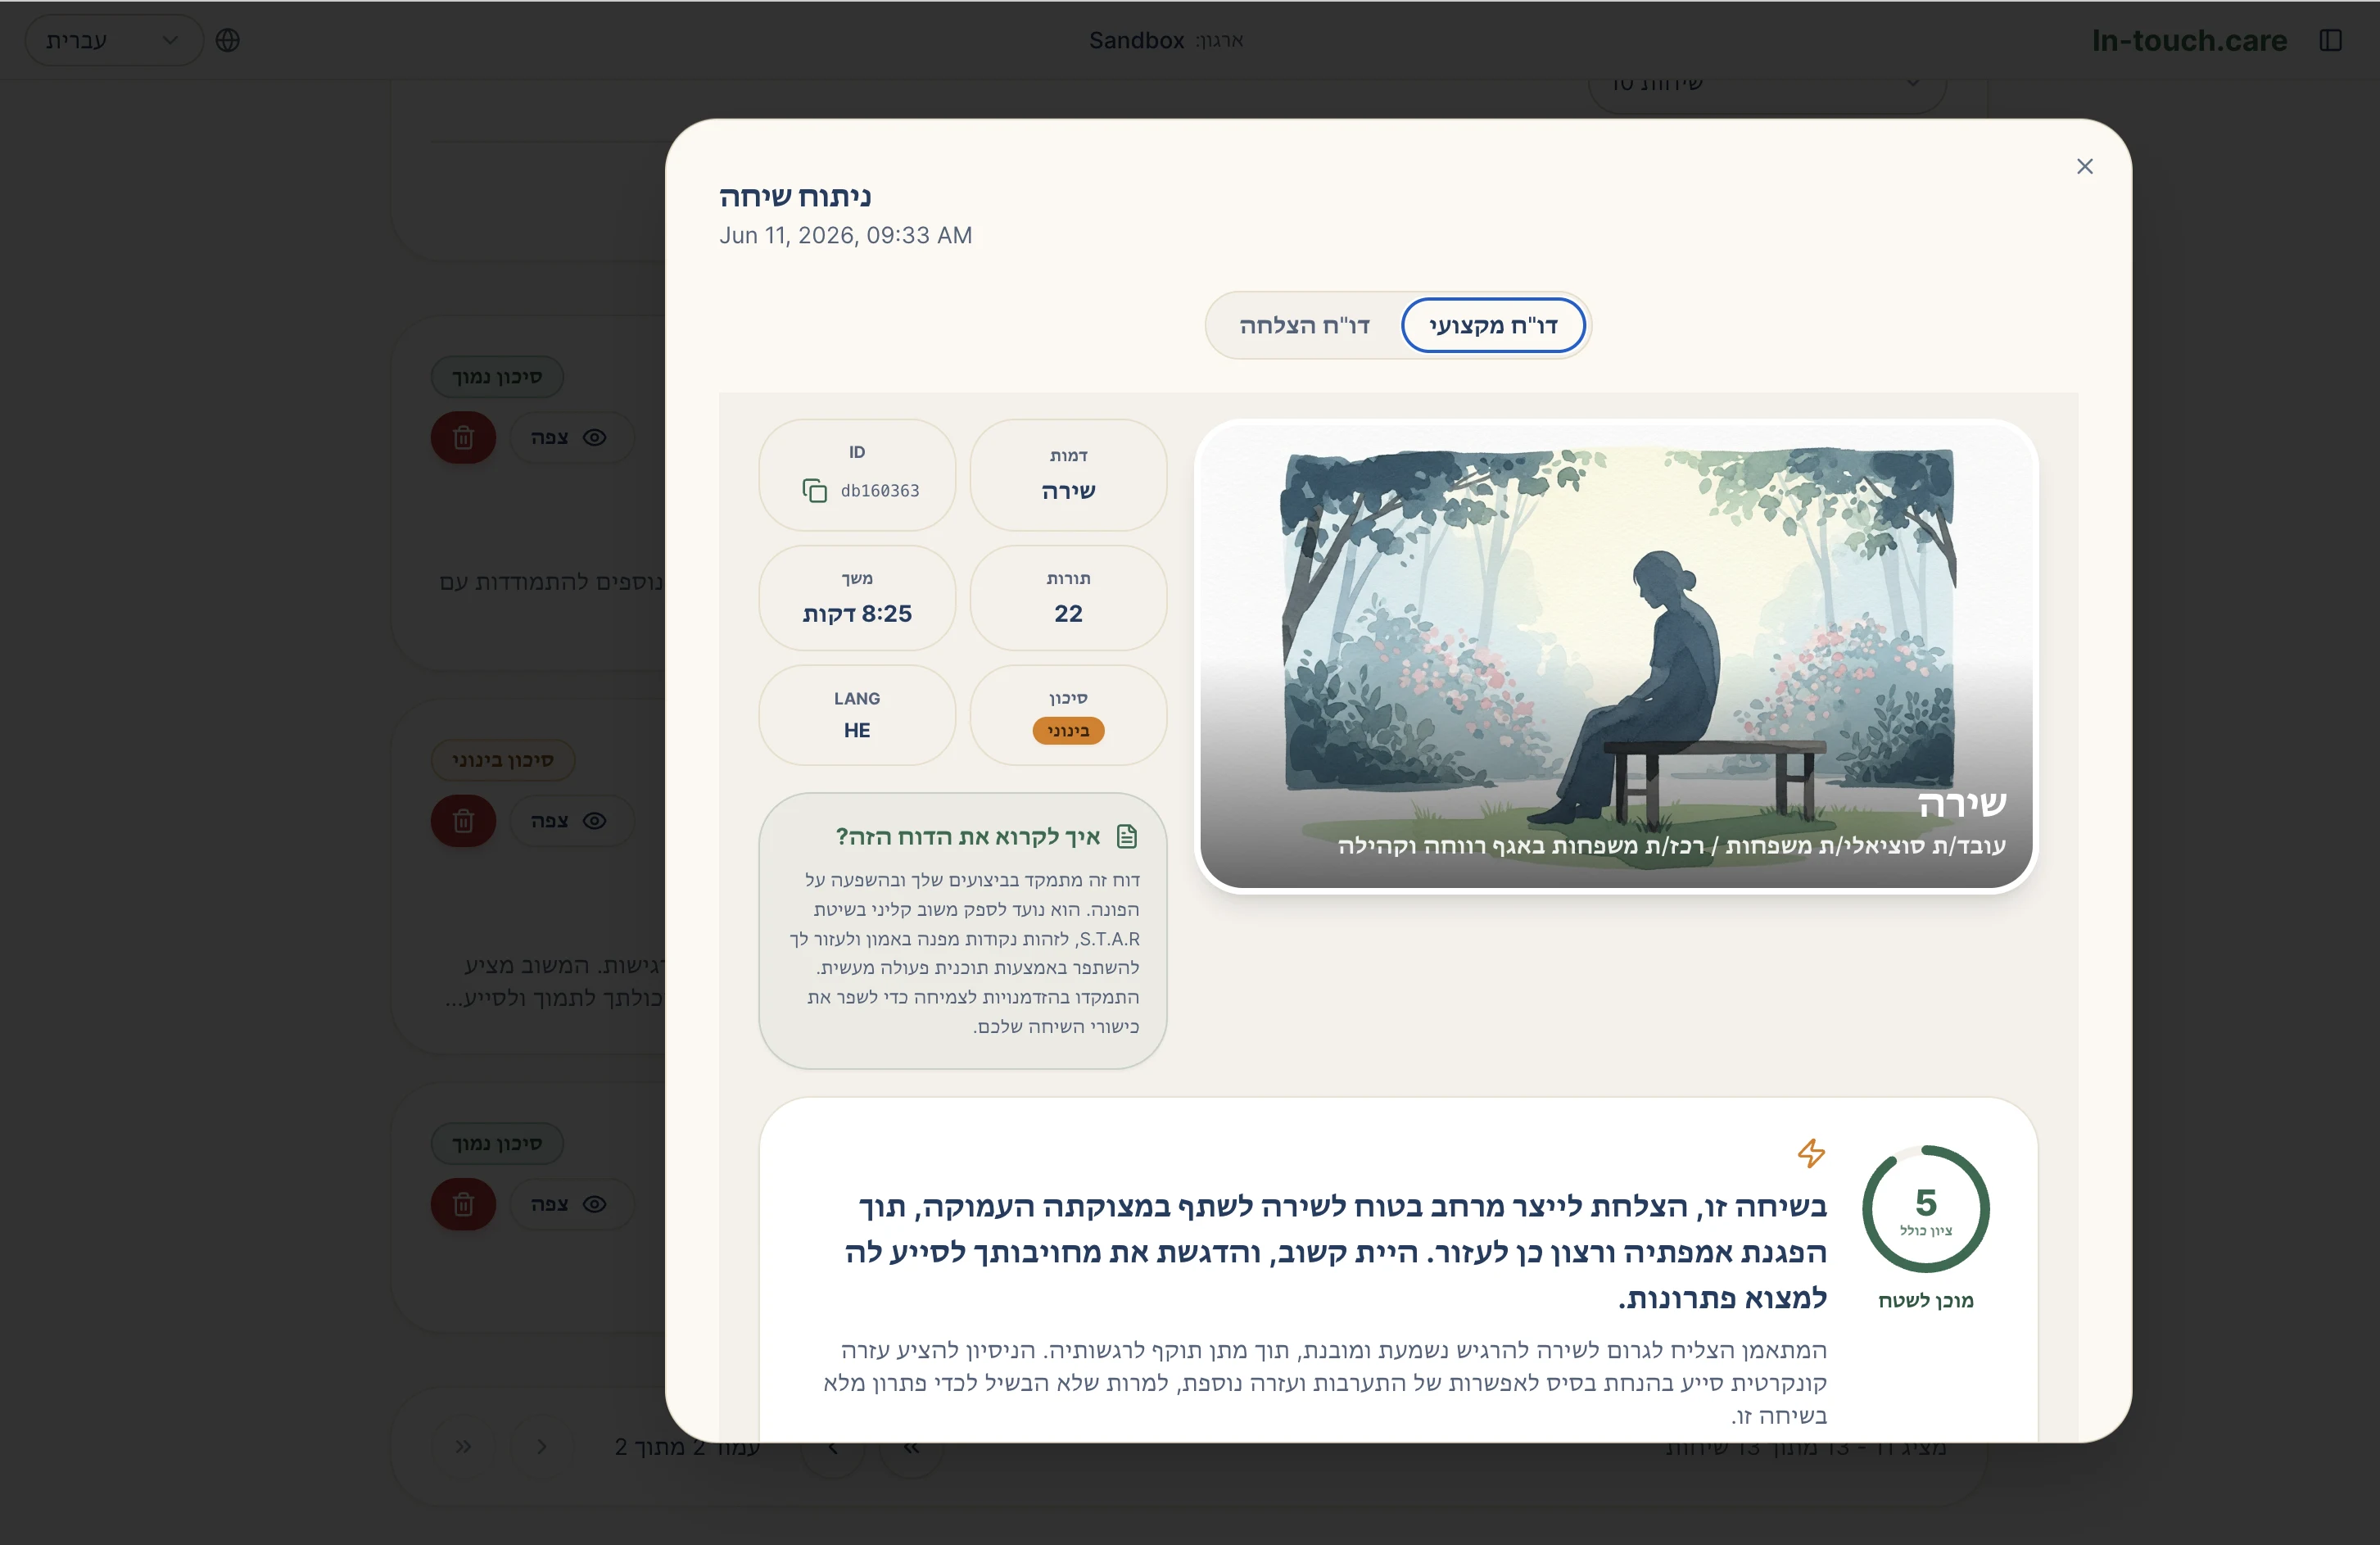The width and height of the screenshot is (2380, 1545).
Task: Switch to the דו"ח הצלחה tab
Action: click(1304, 325)
